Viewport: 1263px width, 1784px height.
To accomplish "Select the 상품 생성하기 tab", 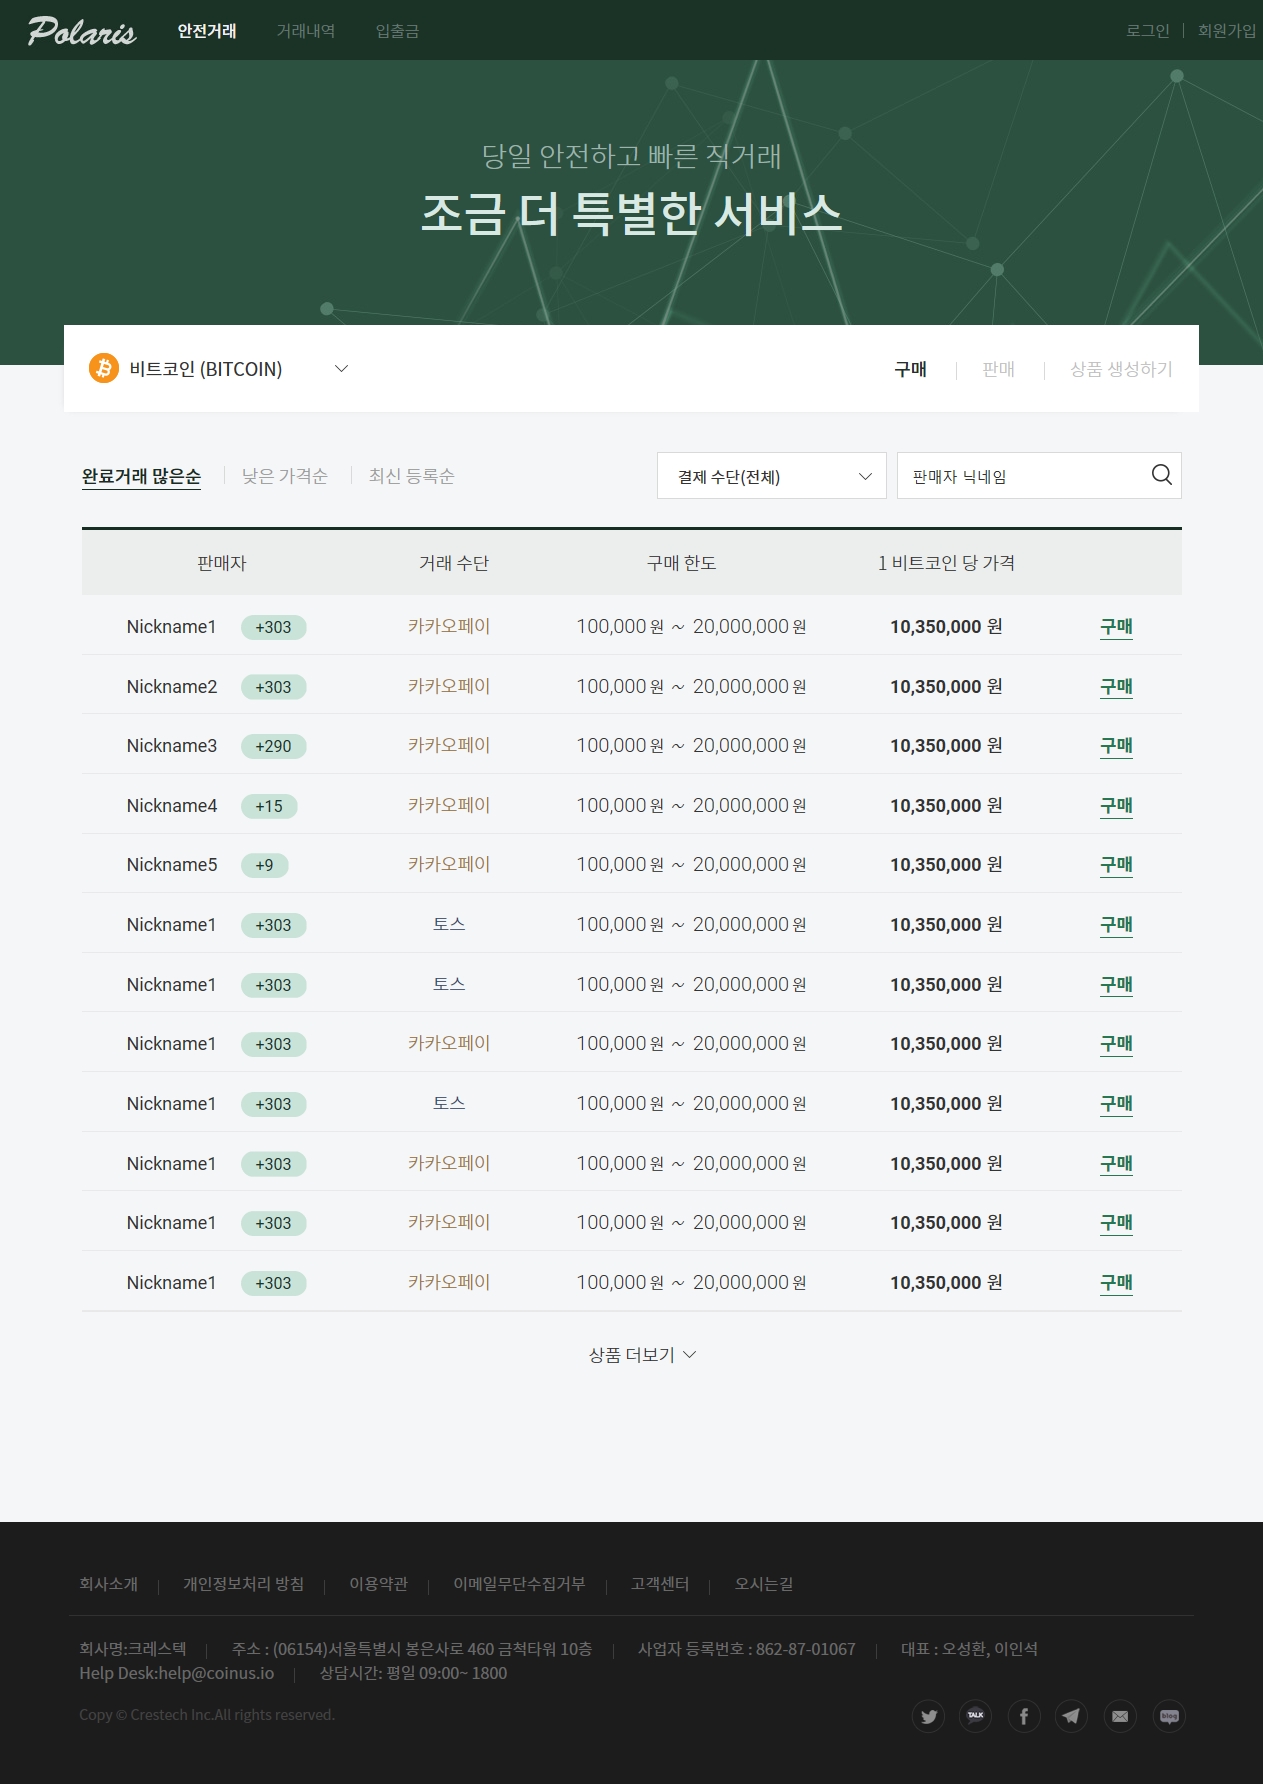I will (x=1121, y=369).
